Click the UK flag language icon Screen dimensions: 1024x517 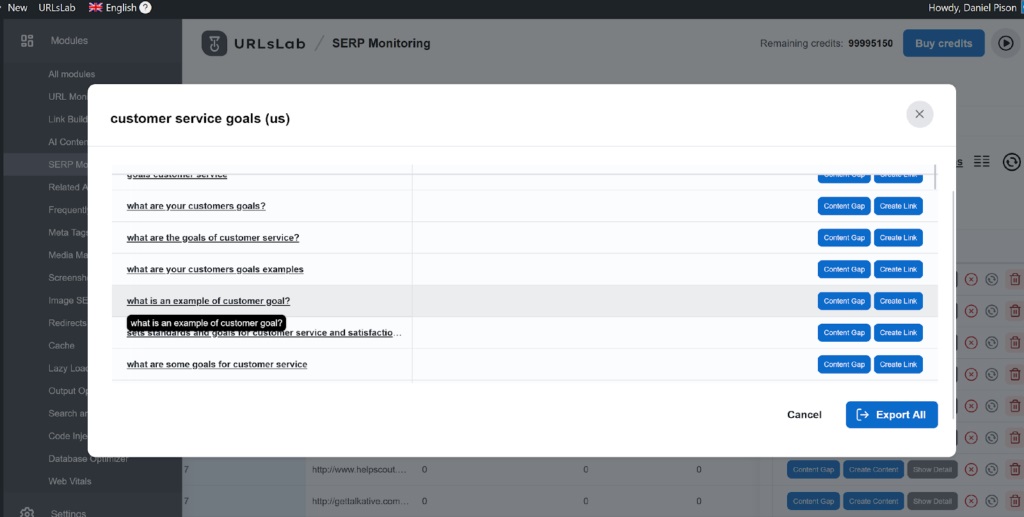click(95, 8)
